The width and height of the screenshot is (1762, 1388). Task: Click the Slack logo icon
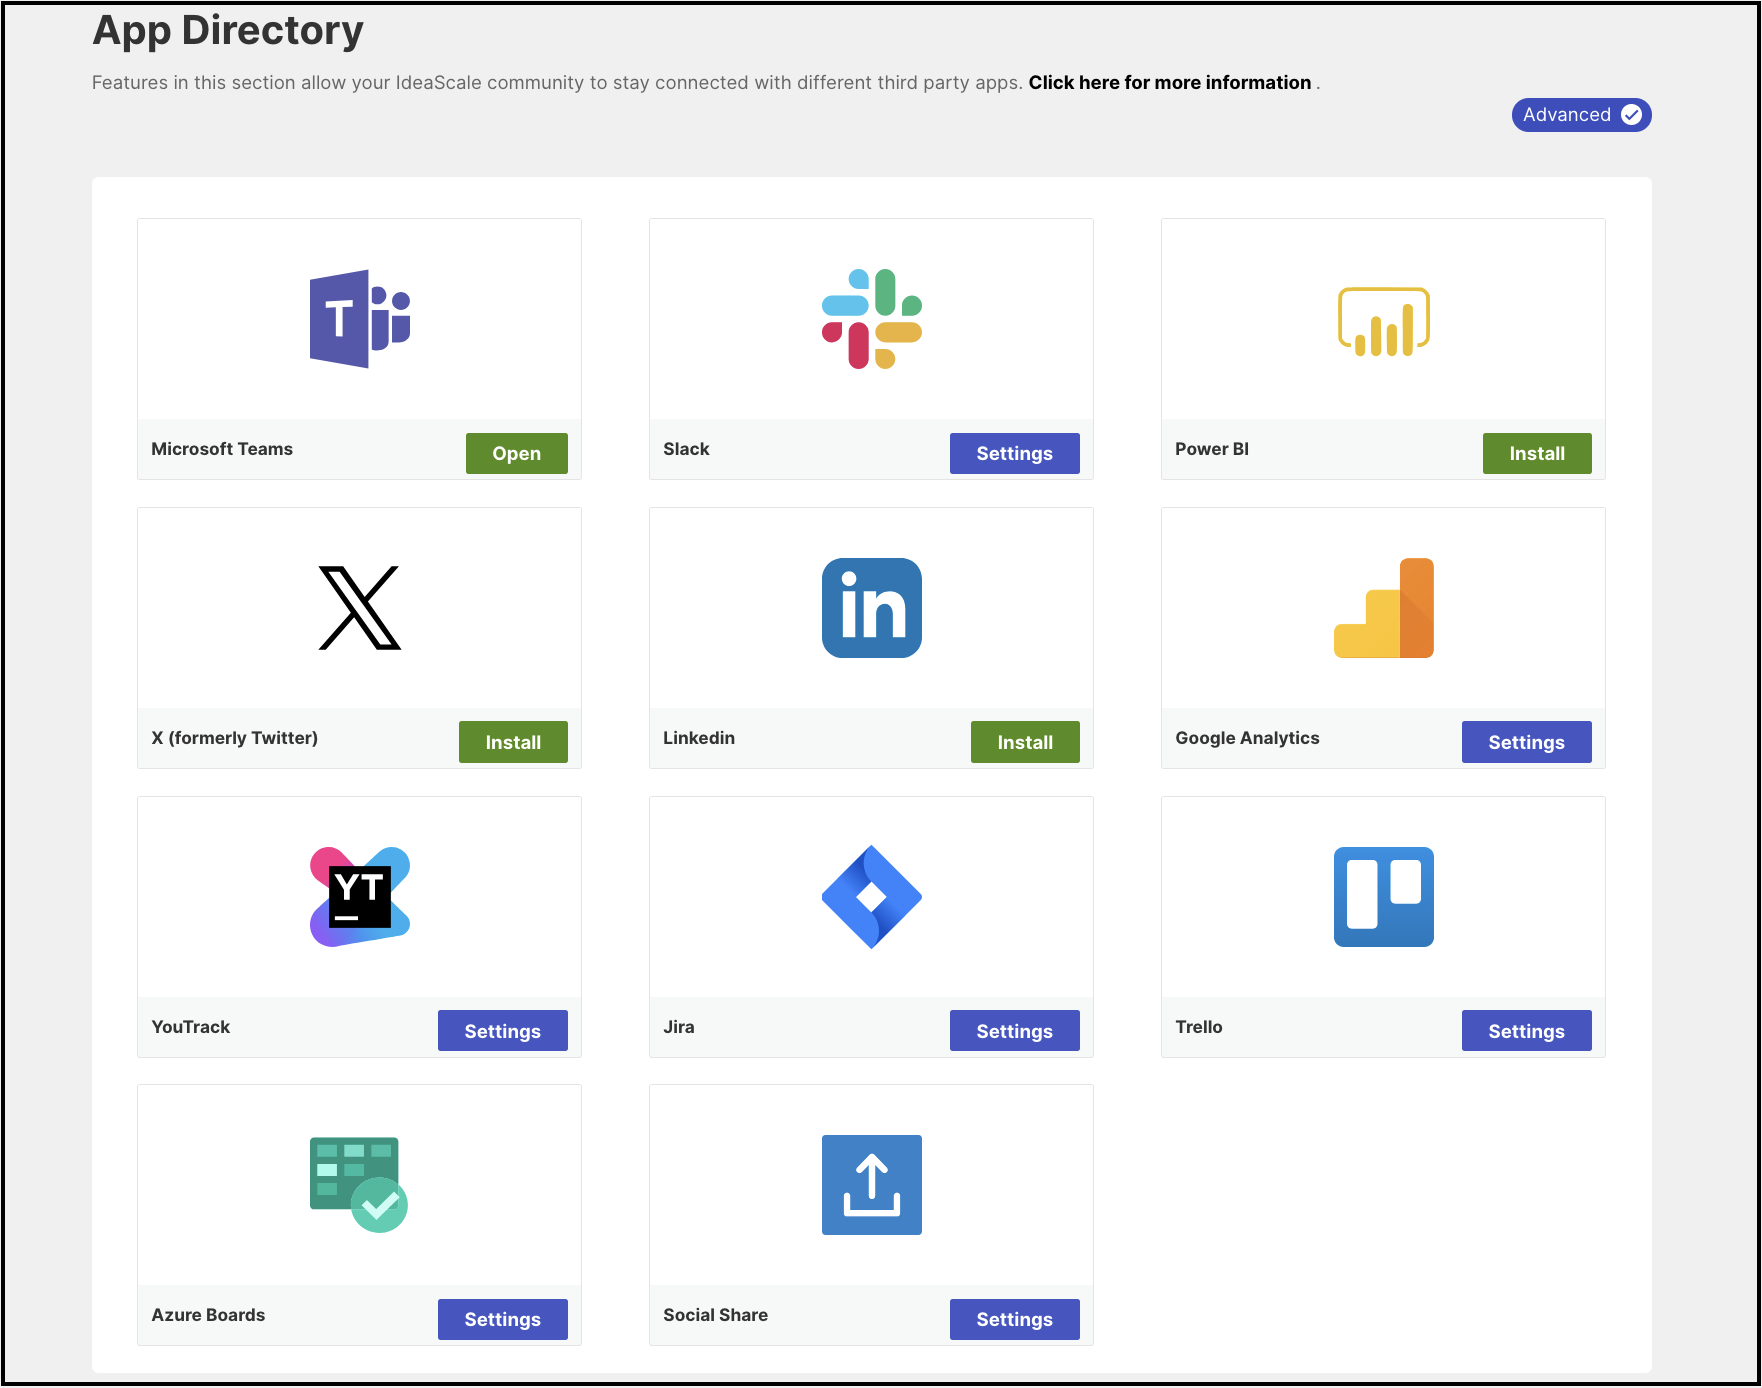(x=872, y=319)
